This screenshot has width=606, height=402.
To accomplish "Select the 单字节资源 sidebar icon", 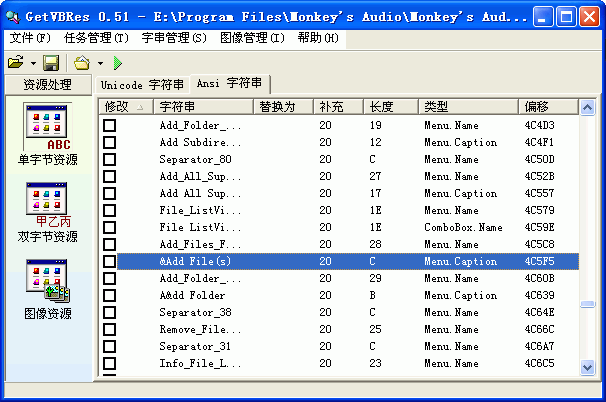I will [47, 134].
